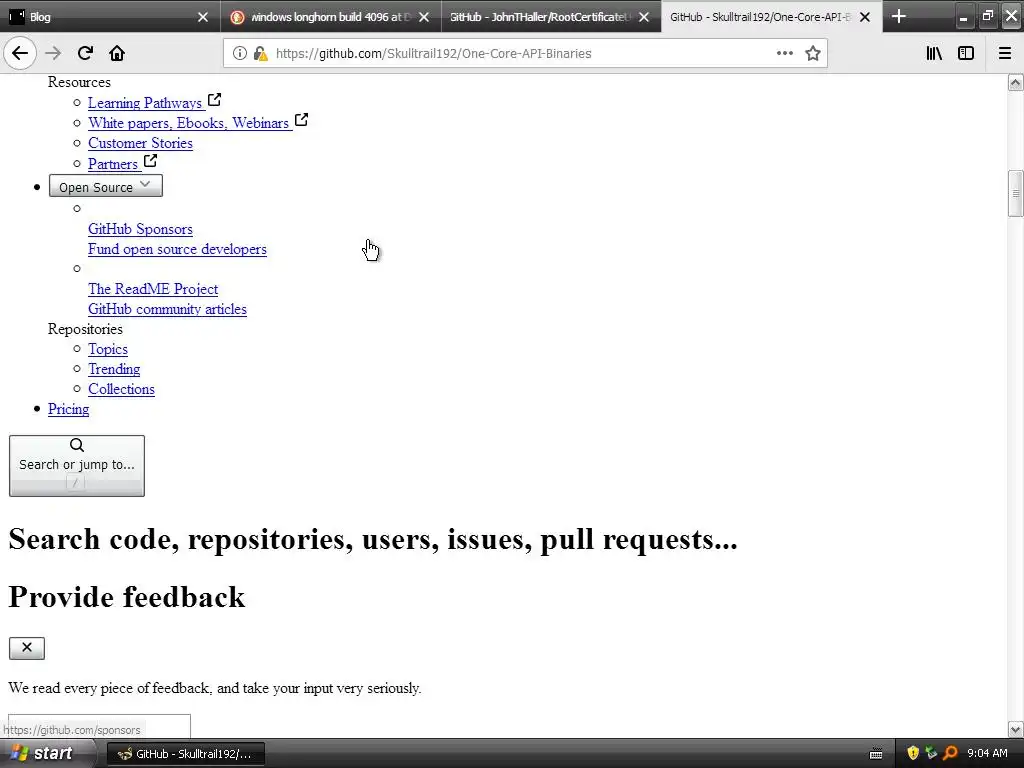Click the 9:04 AM system clock
Viewport: 1024px width, 768px height.
987,753
